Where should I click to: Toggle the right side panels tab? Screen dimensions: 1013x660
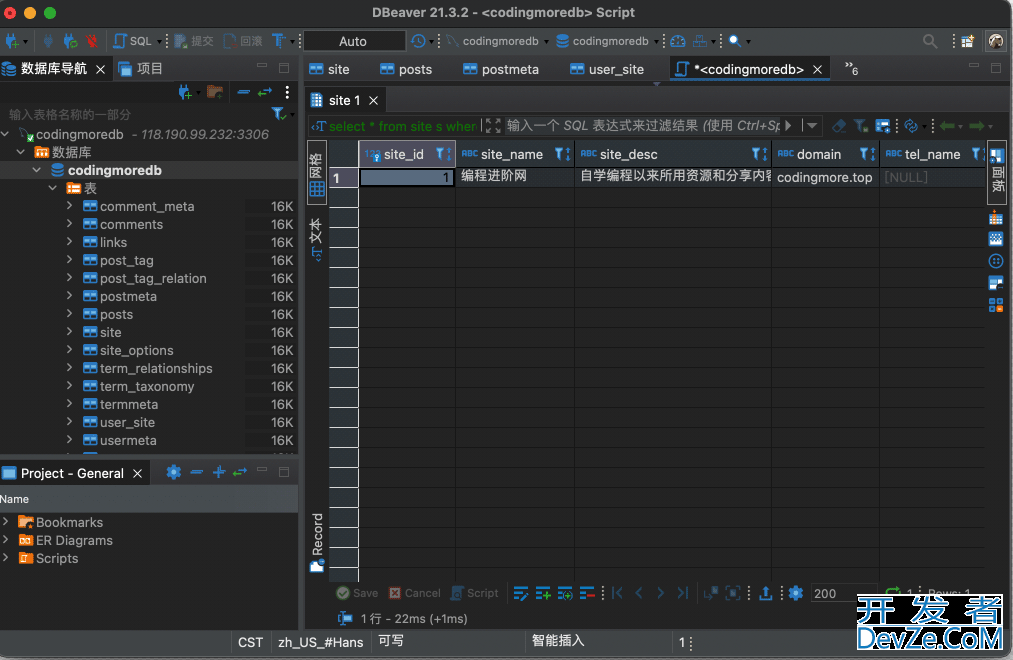point(996,171)
